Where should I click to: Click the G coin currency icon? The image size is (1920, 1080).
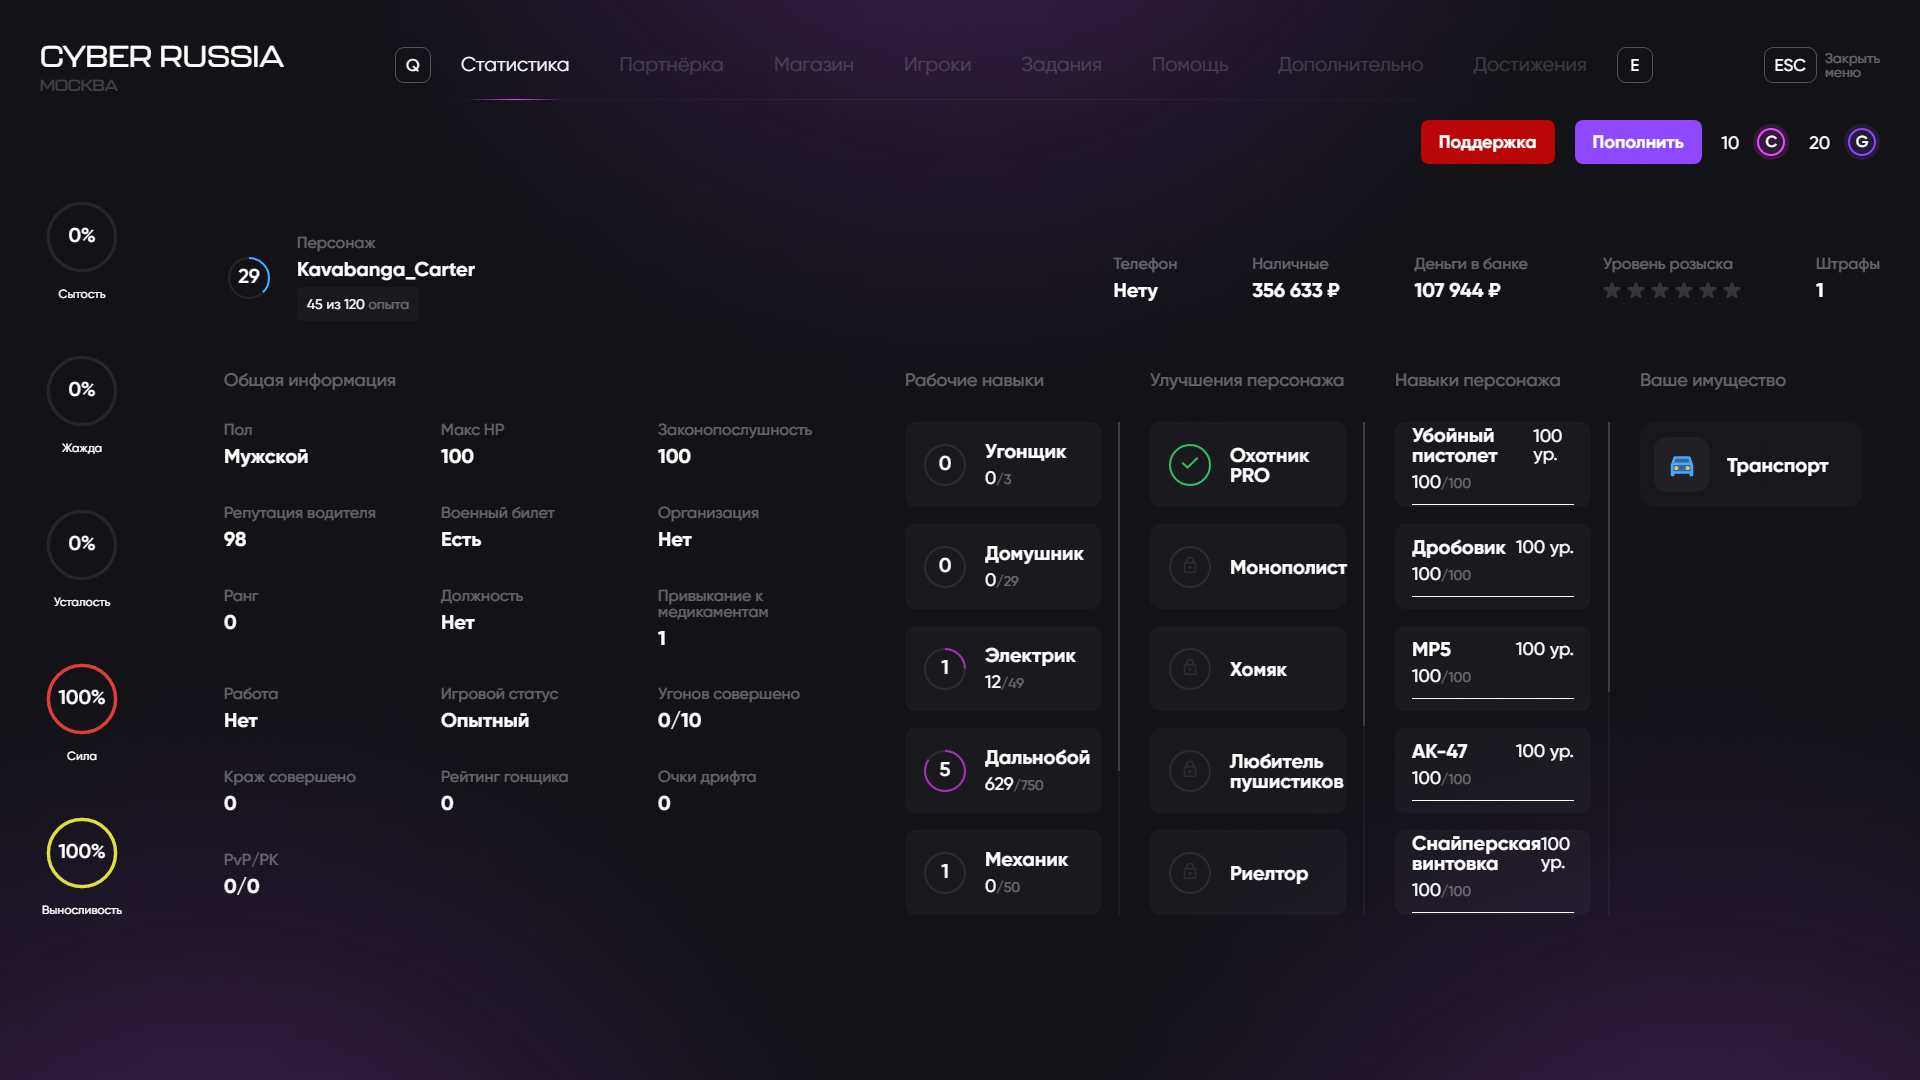tap(1862, 142)
